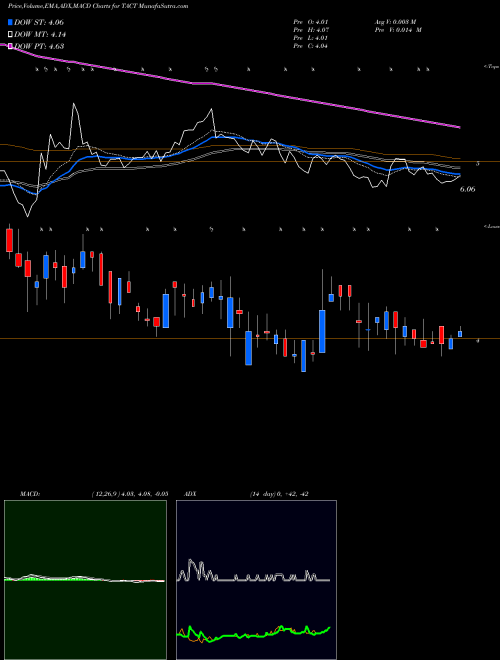The height and width of the screenshot is (660, 500).
Task: Click the 'Pre L: 4.01' value
Action: pos(311,38)
